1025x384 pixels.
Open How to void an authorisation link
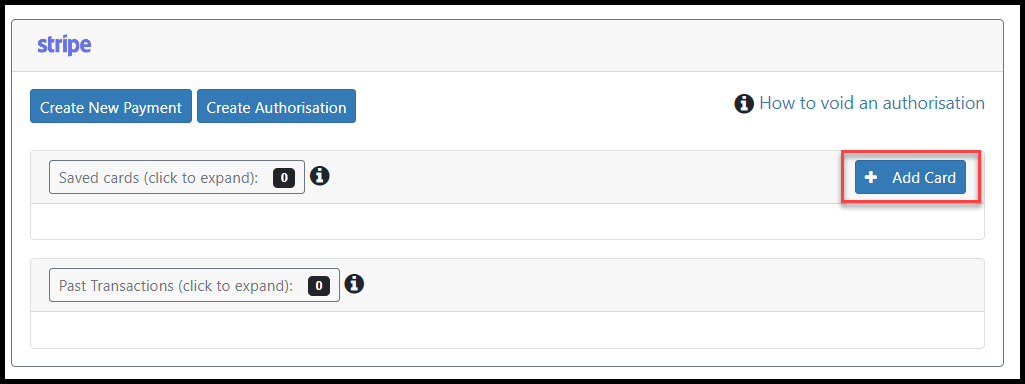871,103
